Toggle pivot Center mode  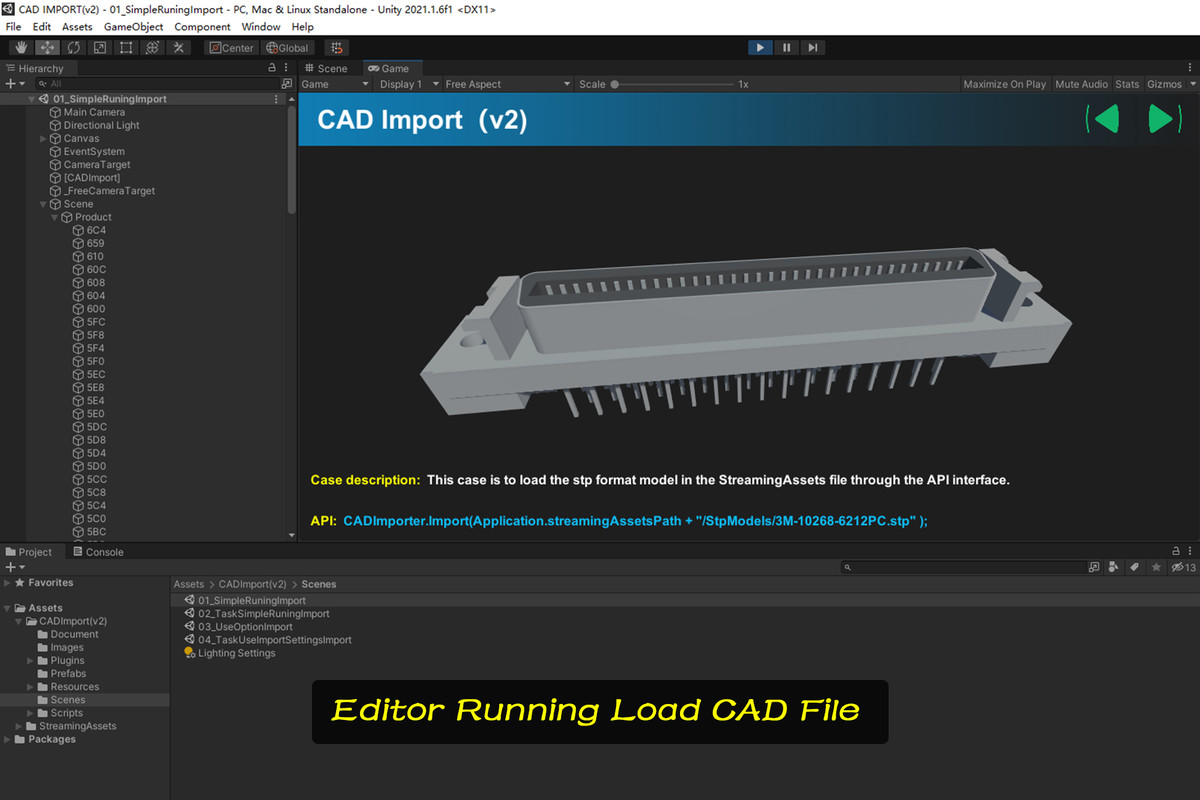(x=231, y=47)
